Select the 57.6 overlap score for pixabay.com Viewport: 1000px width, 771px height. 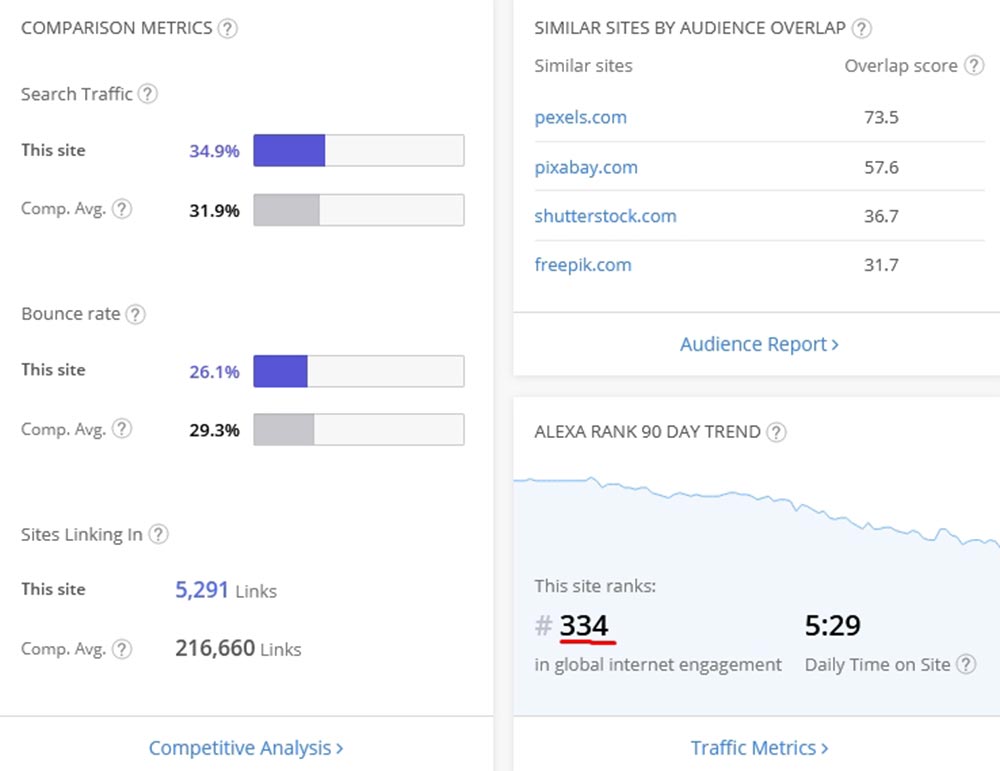pos(881,167)
